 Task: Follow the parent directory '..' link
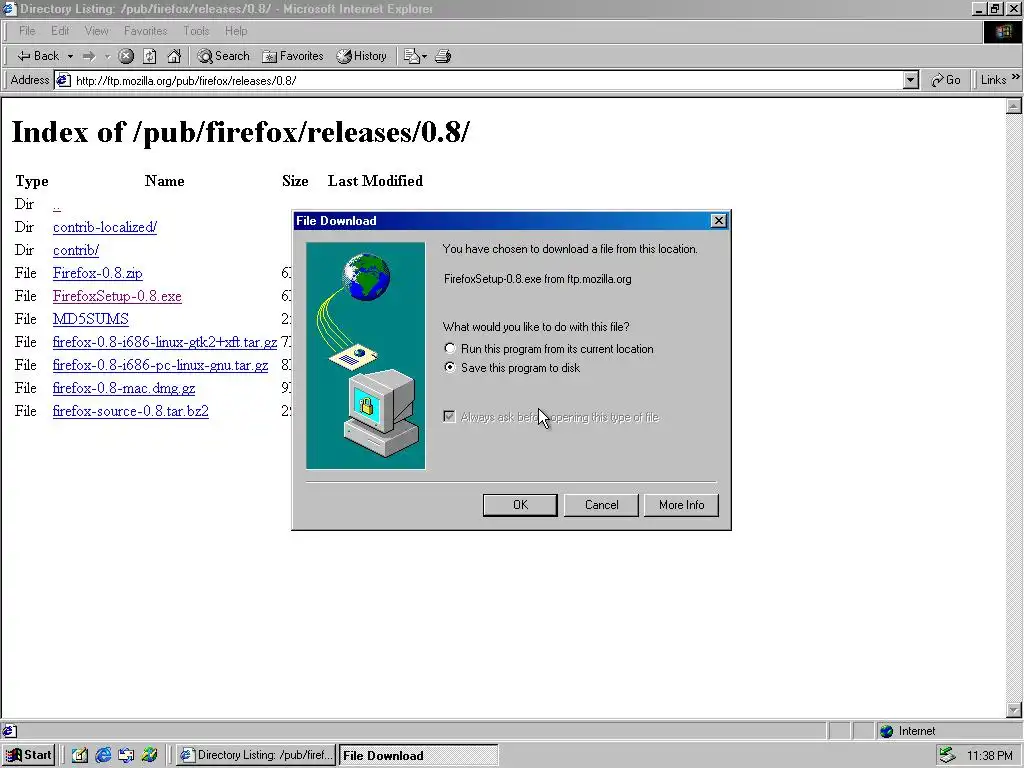tap(57, 205)
